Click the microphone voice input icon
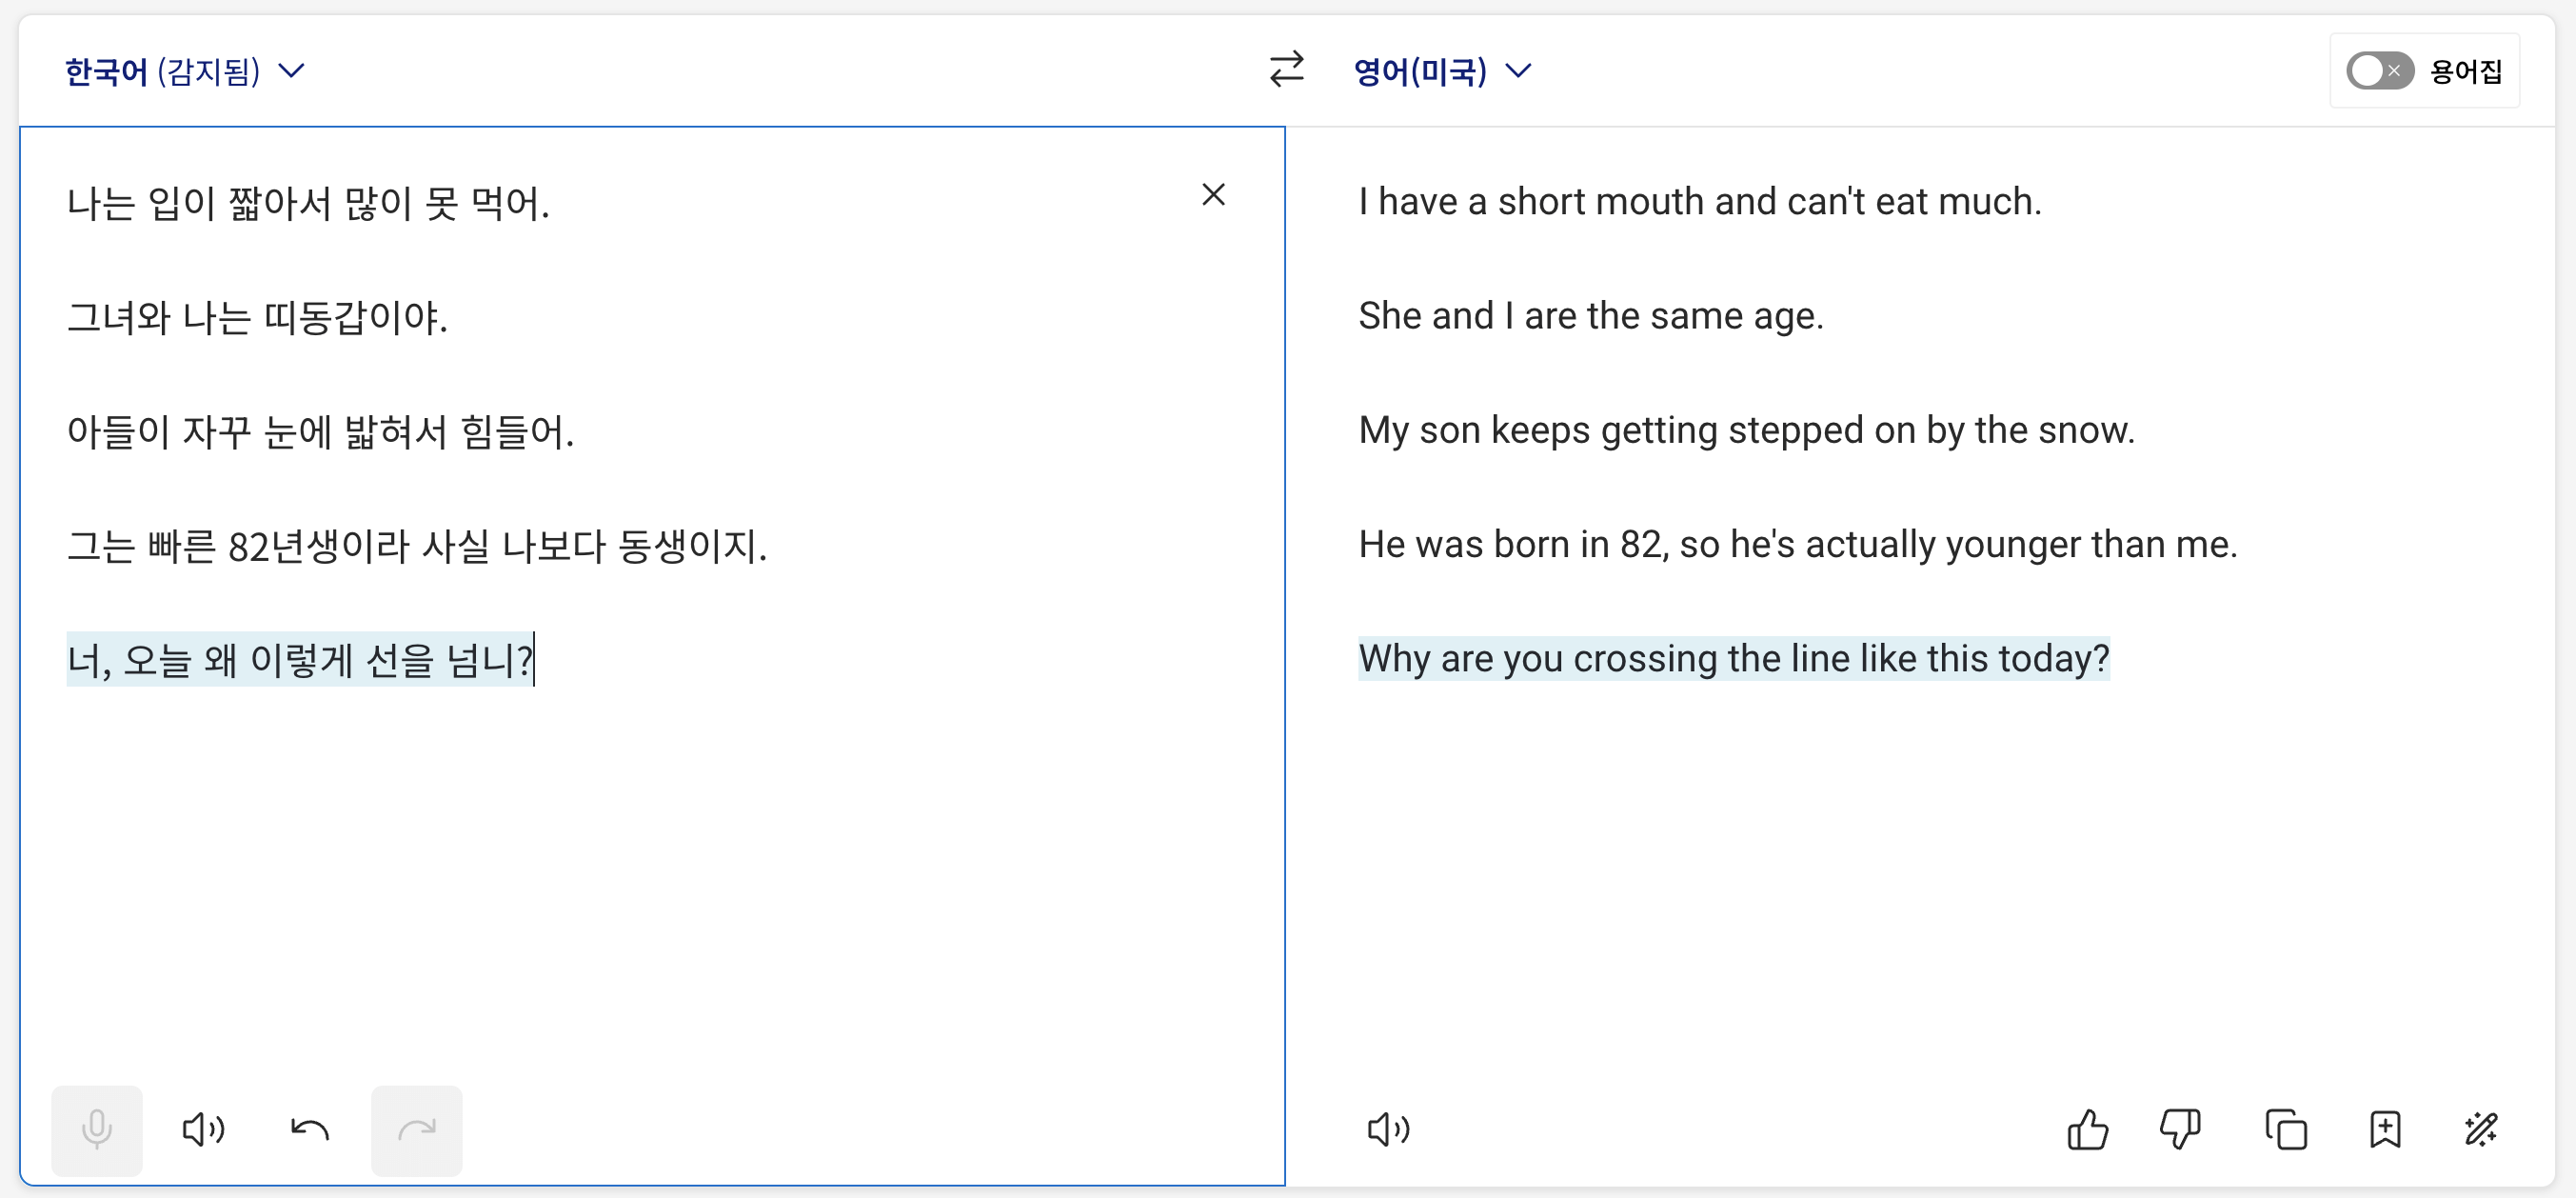This screenshot has width=2576, height=1198. tap(96, 1130)
